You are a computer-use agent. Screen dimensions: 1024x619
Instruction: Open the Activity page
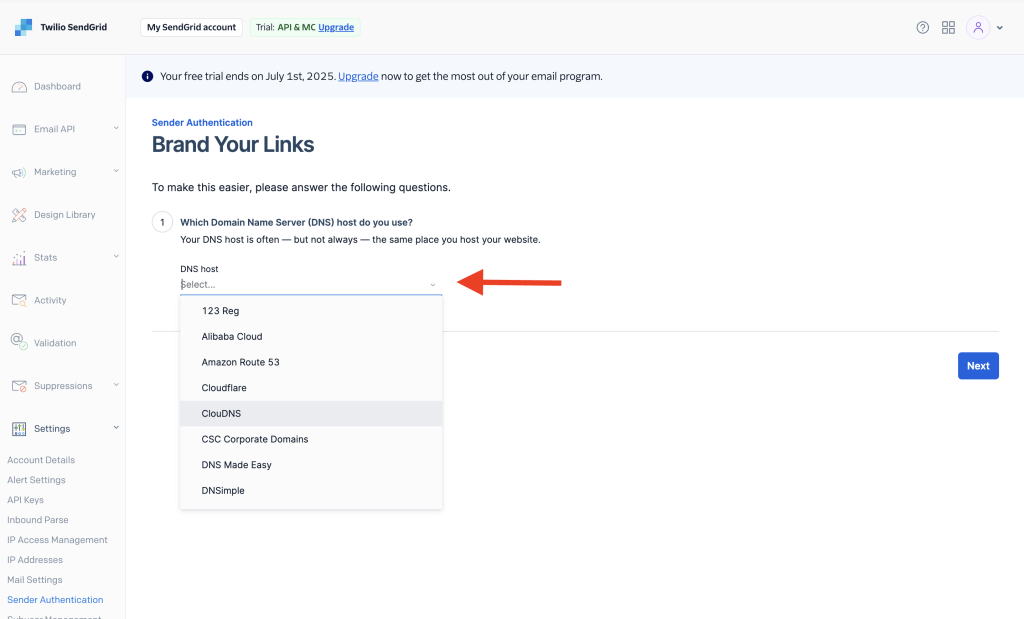[50, 300]
